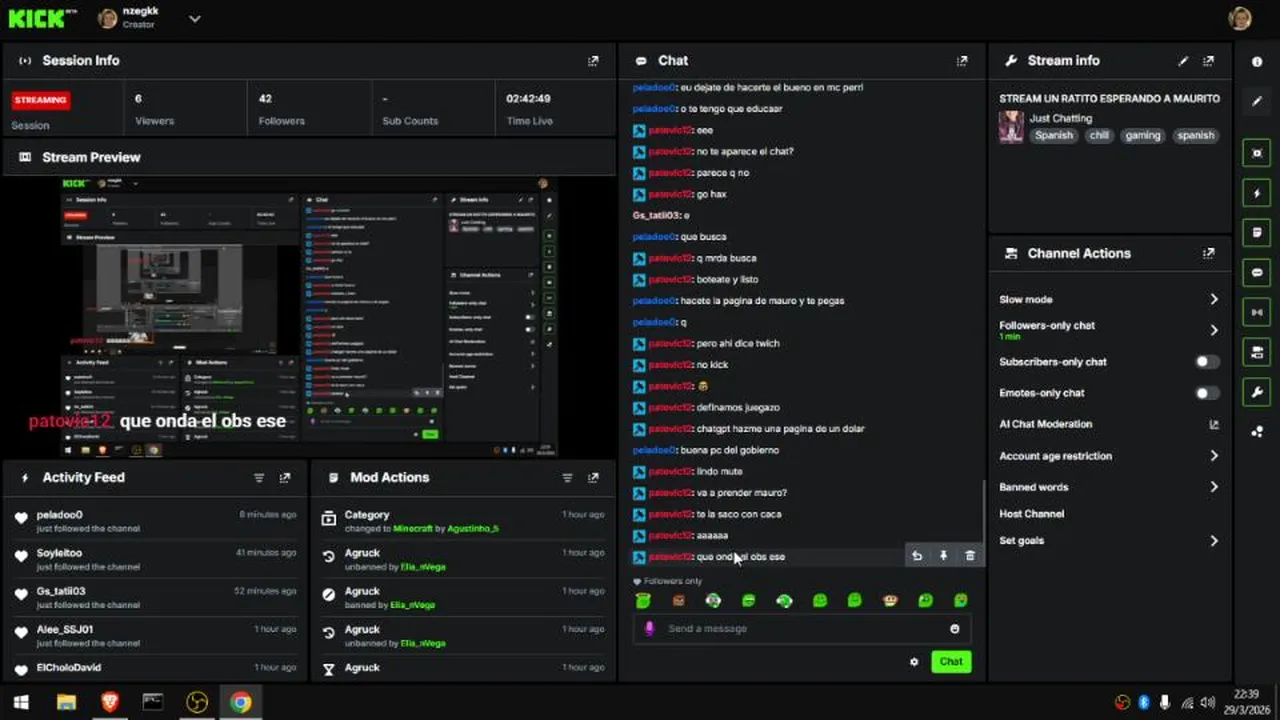Open chat settings gear next to the Chat button
Screen dimensions: 1280x720
click(x=914, y=662)
